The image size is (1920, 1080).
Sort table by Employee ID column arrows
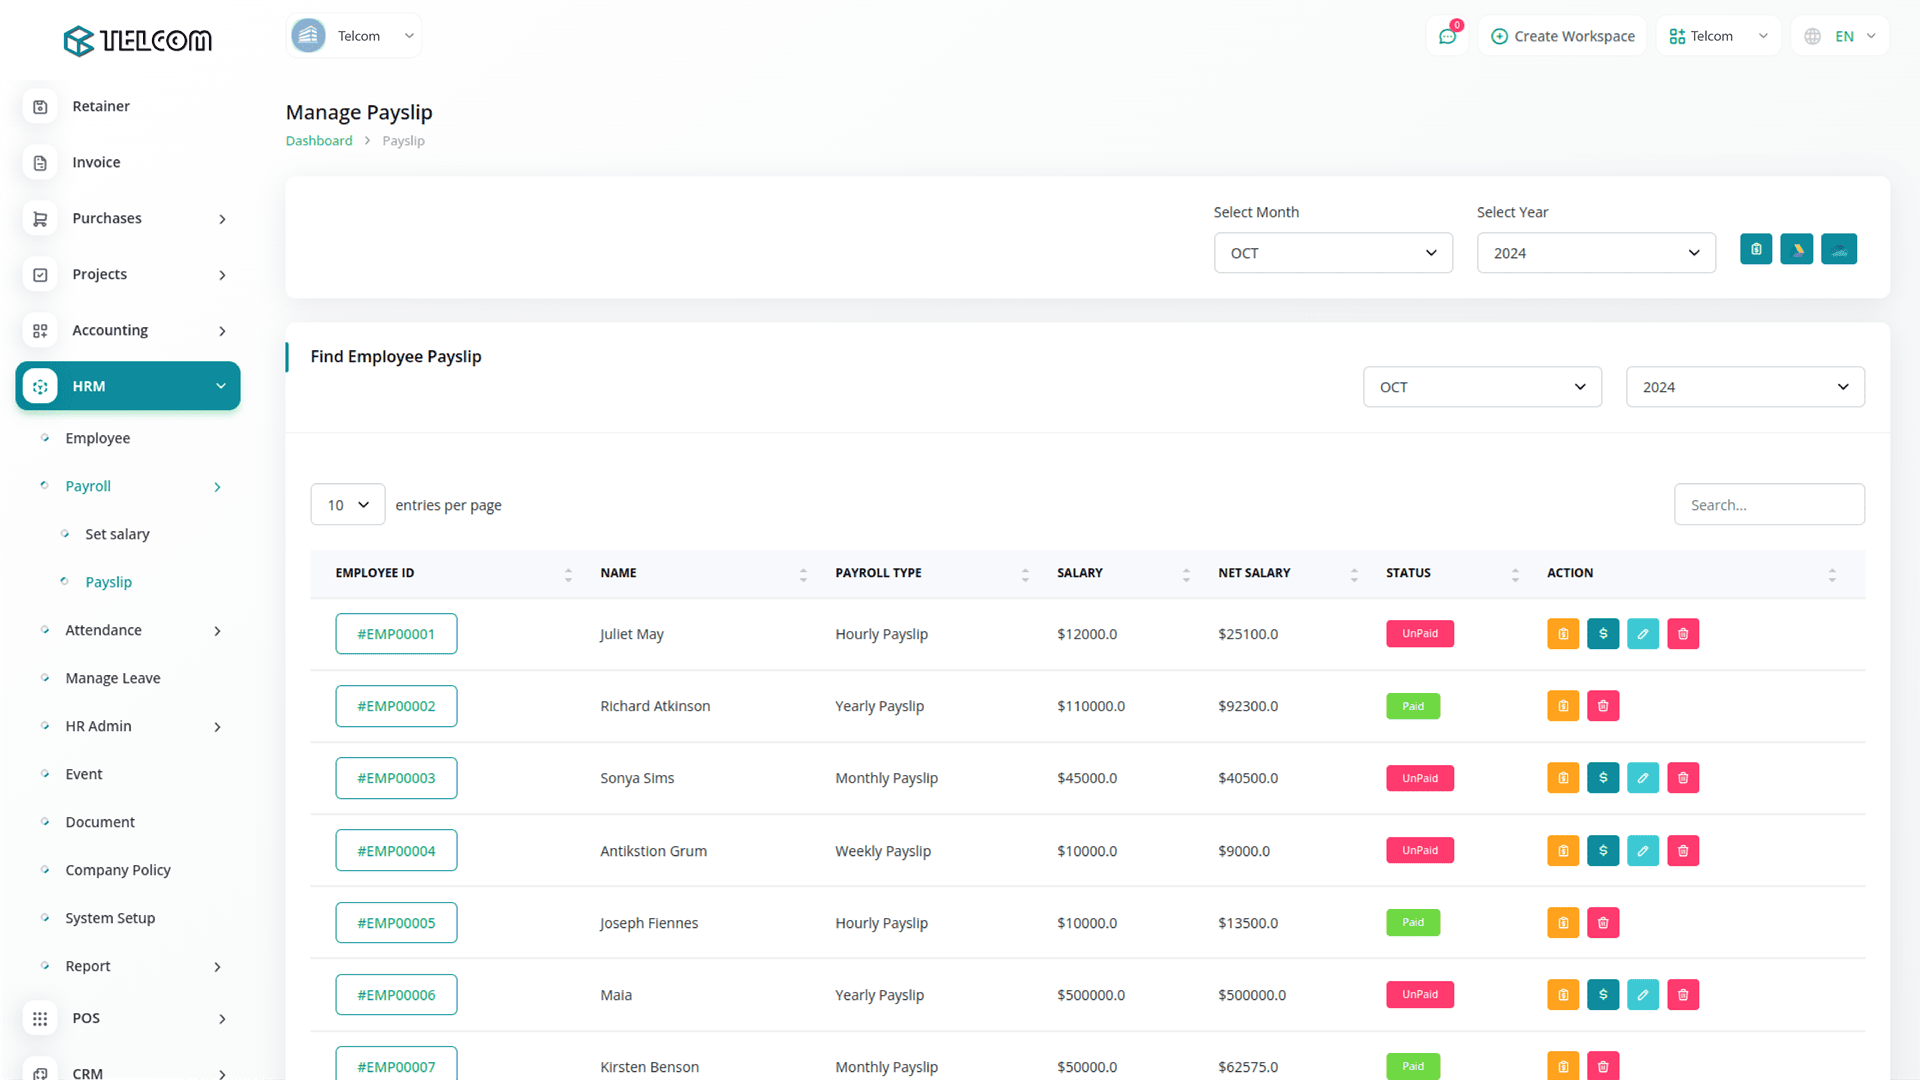coord(568,574)
